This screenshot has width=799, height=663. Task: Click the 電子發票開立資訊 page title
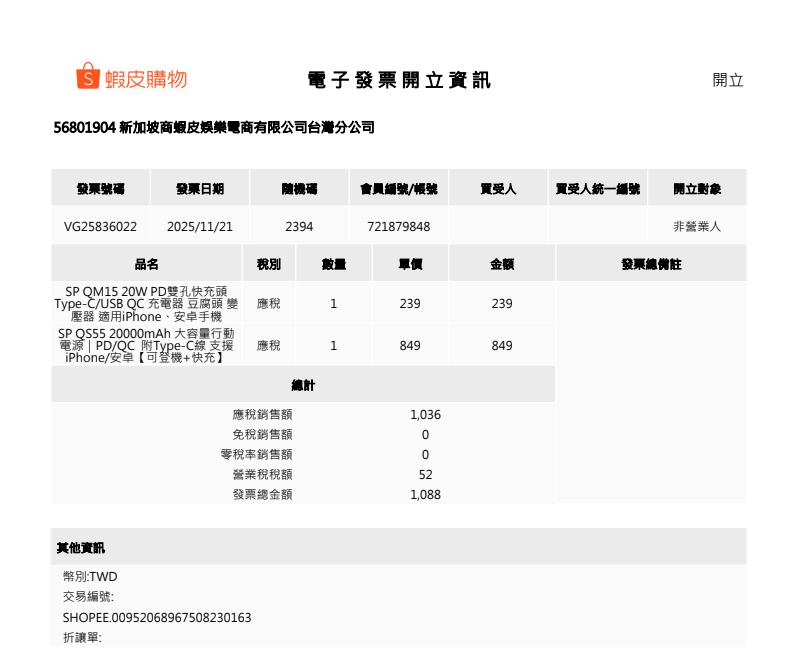[x=399, y=80]
